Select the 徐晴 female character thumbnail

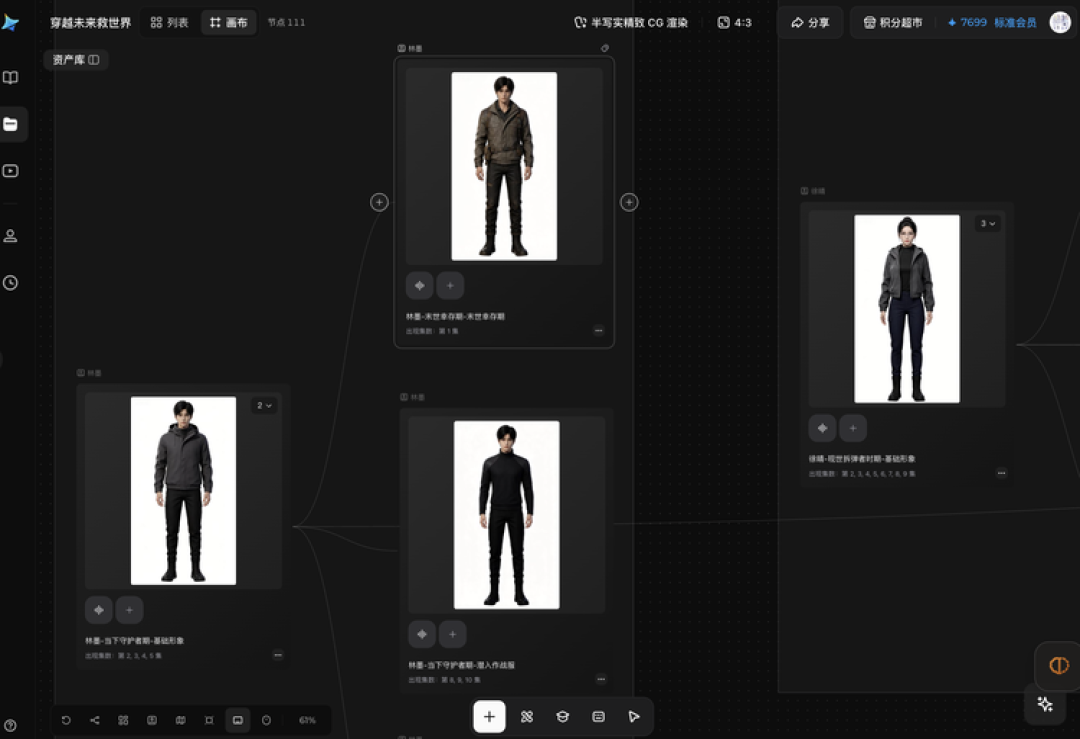[907, 309]
